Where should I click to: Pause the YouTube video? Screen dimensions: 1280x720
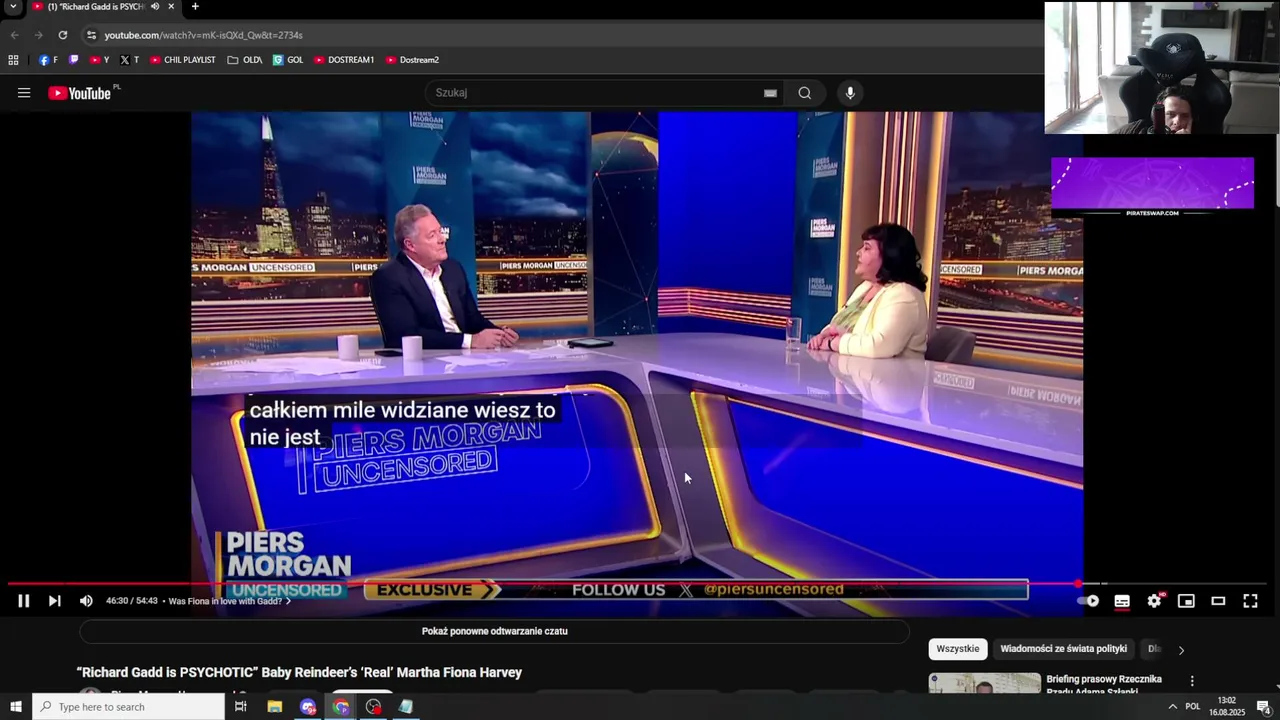tap(23, 601)
